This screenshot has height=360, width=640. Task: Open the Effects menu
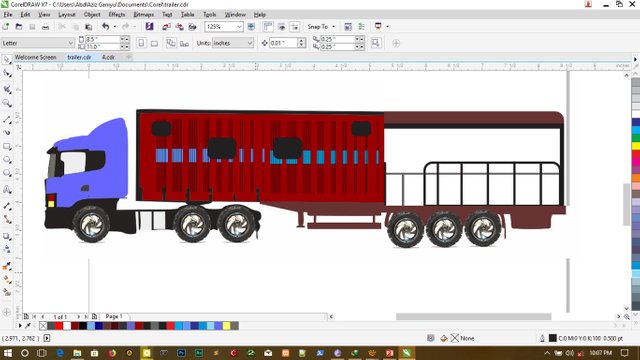[x=117, y=14]
